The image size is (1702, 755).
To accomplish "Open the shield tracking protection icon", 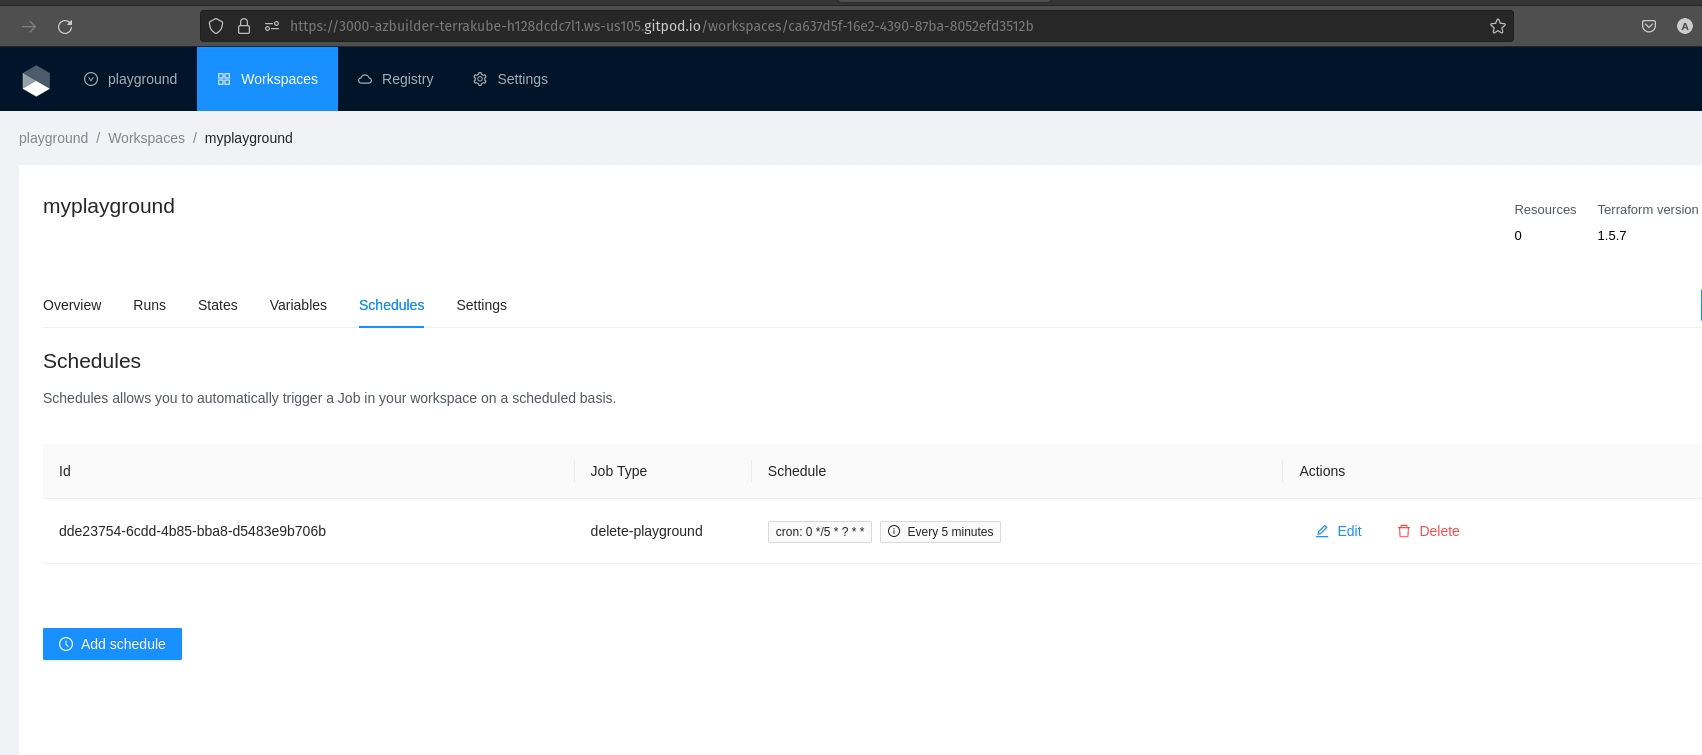I will 216,27.
